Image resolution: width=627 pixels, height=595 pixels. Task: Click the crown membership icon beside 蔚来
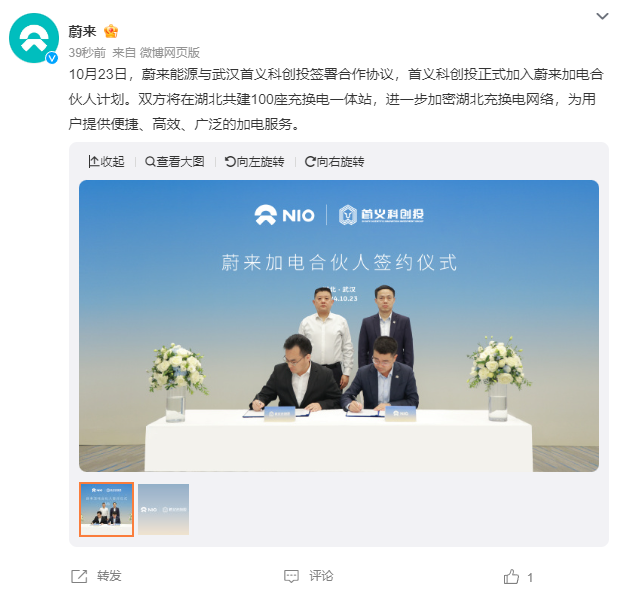point(111,31)
